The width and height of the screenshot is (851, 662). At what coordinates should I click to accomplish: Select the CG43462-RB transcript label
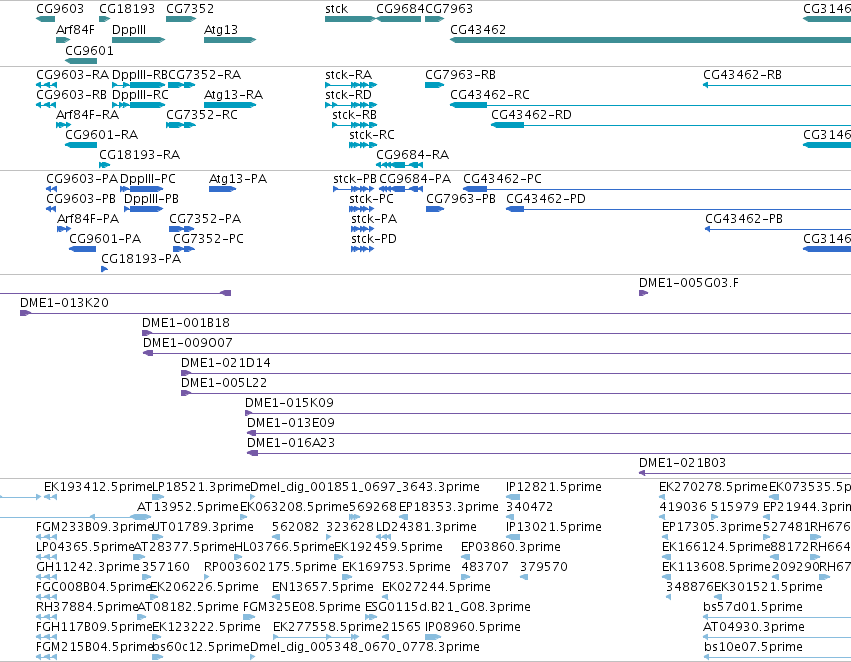[742, 74]
